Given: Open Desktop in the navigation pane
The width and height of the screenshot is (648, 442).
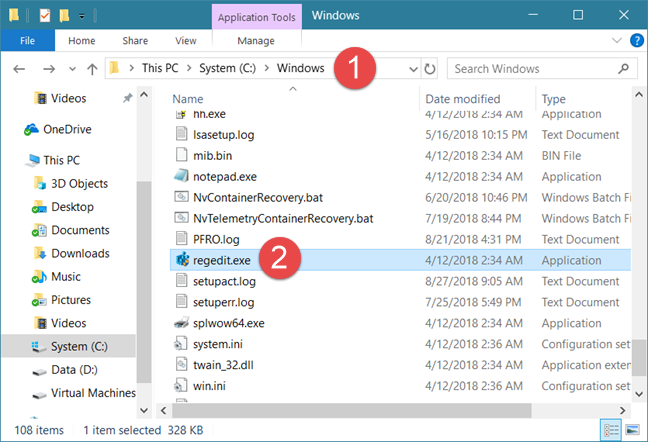Looking at the screenshot, I should [72, 207].
